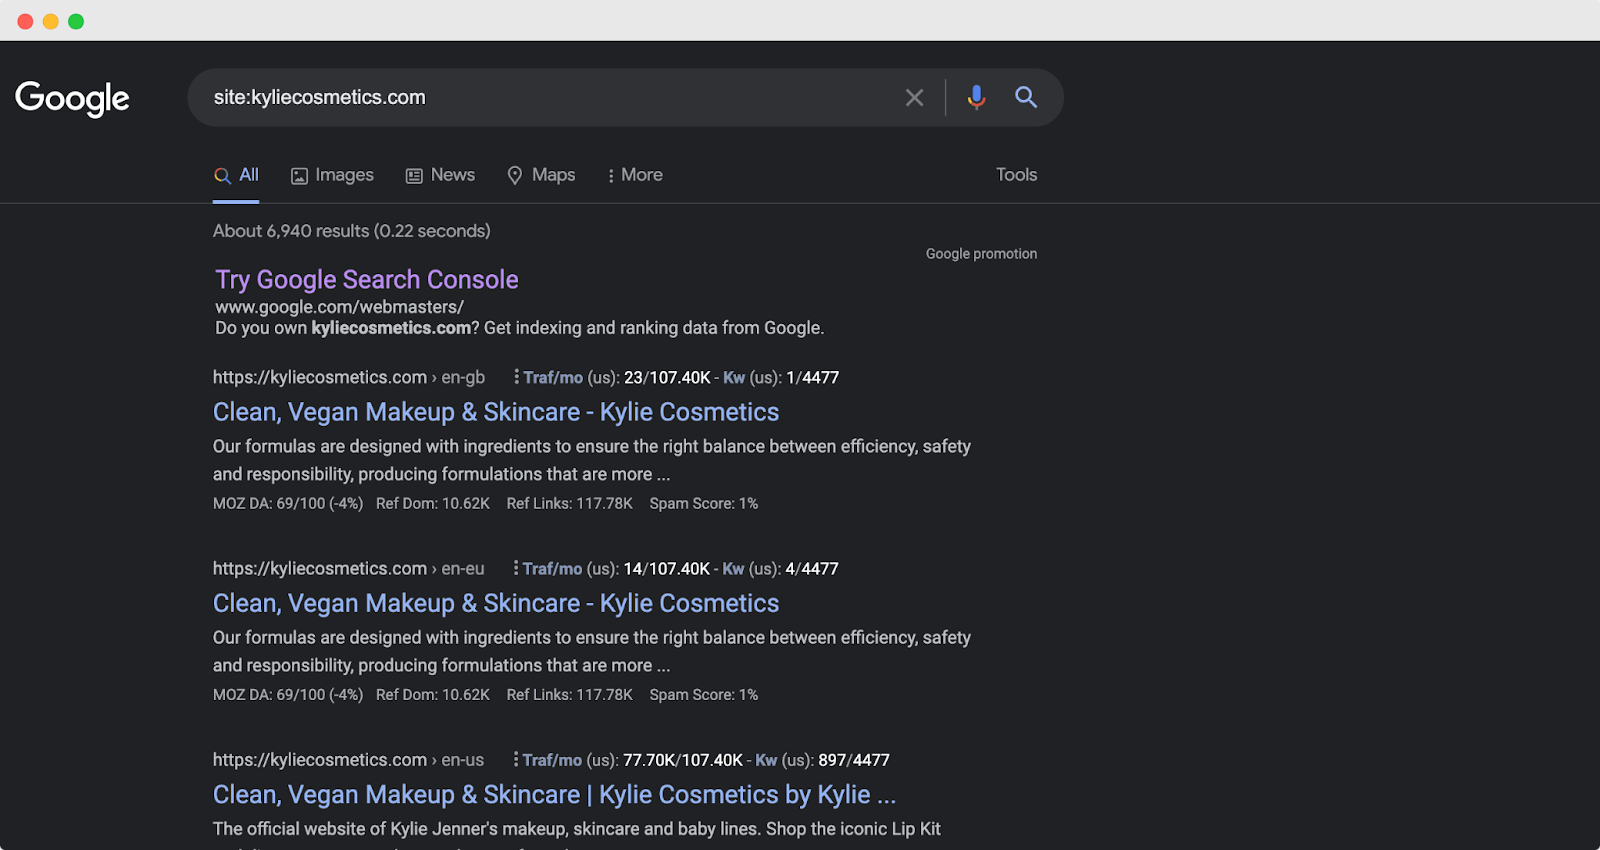Image resolution: width=1600 pixels, height=850 pixels.
Task: Click Spam Score: 1% under en-gb result
Action: pos(704,503)
